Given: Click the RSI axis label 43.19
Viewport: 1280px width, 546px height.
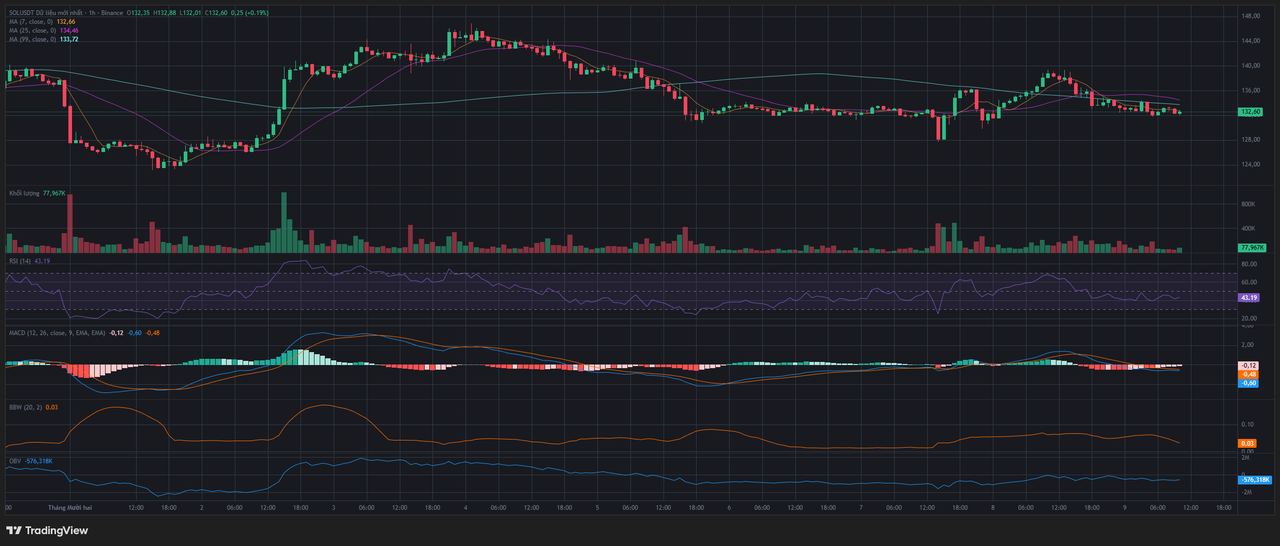Looking at the screenshot, I should pyautogui.click(x=1248, y=298).
